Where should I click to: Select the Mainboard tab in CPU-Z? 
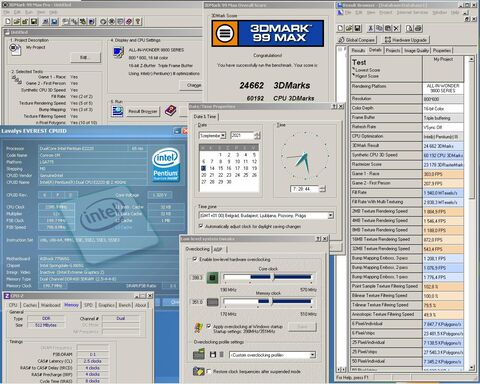pos(50,305)
